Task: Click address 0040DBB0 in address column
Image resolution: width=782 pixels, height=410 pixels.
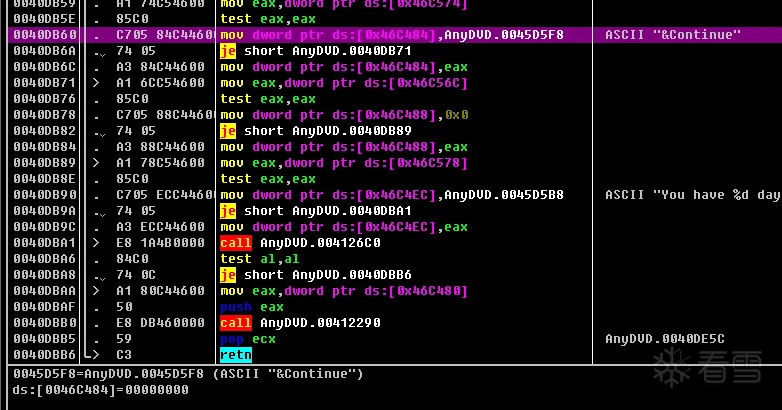Action: click(x=45, y=322)
